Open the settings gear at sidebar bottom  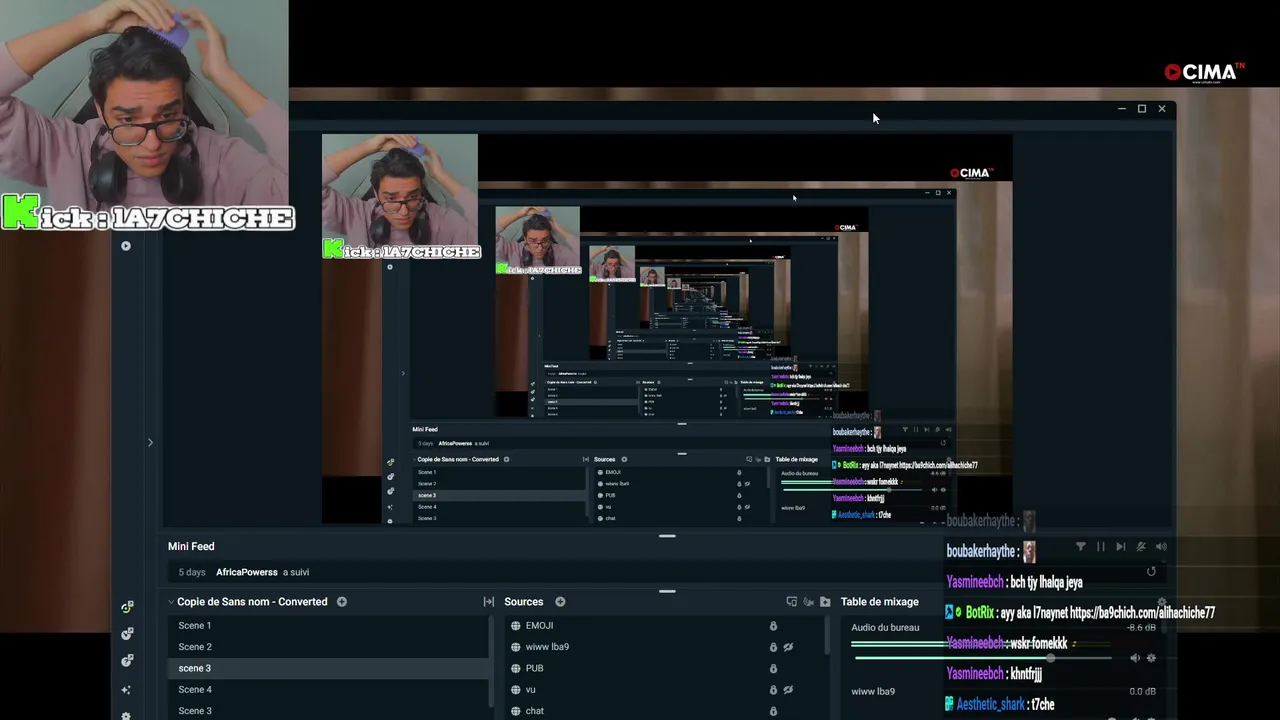click(126, 716)
